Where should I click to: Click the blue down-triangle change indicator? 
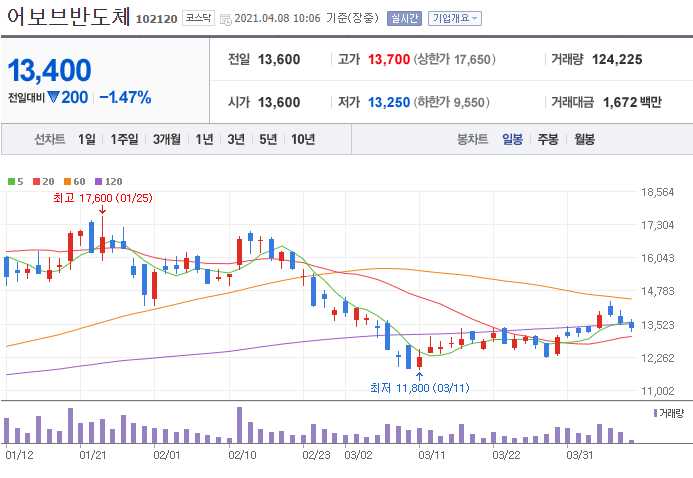click(53, 97)
